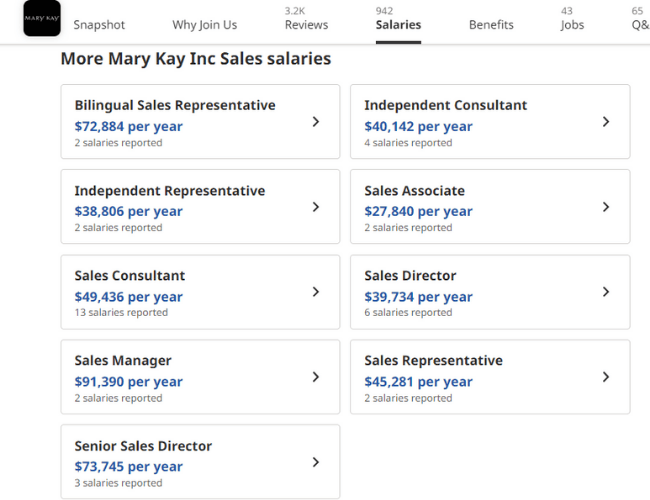Click the 43 jobs count
This screenshot has height=500, width=650.
click(567, 11)
